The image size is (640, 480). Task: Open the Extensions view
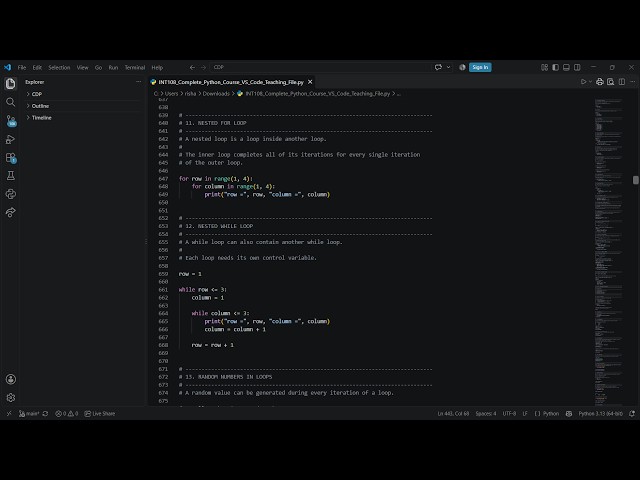coord(11,158)
